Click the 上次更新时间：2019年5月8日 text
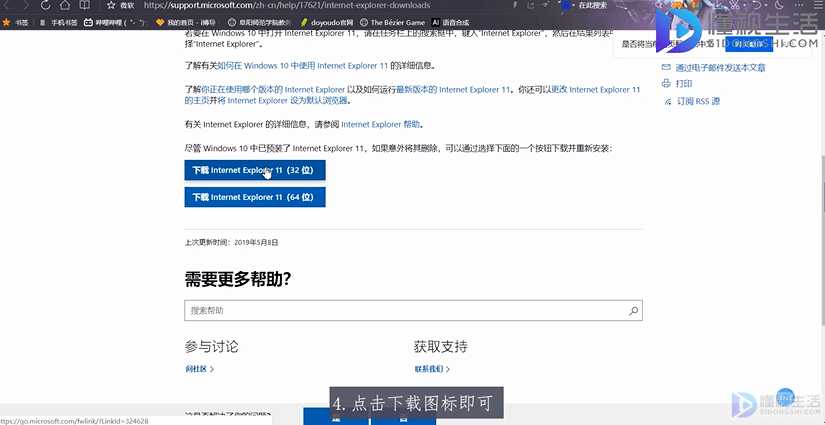The image size is (825, 425). click(232, 242)
